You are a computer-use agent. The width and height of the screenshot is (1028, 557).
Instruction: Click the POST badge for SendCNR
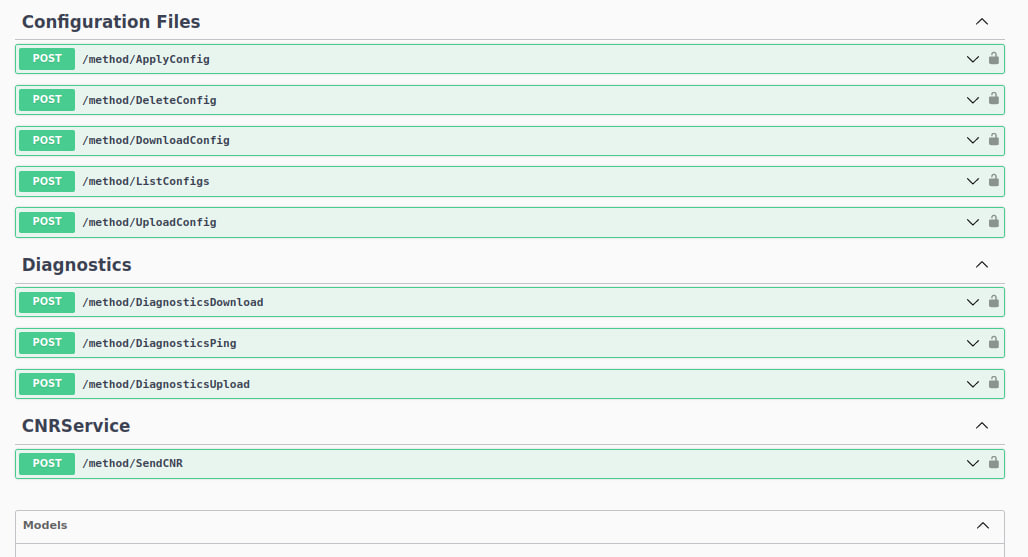click(x=47, y=463)
